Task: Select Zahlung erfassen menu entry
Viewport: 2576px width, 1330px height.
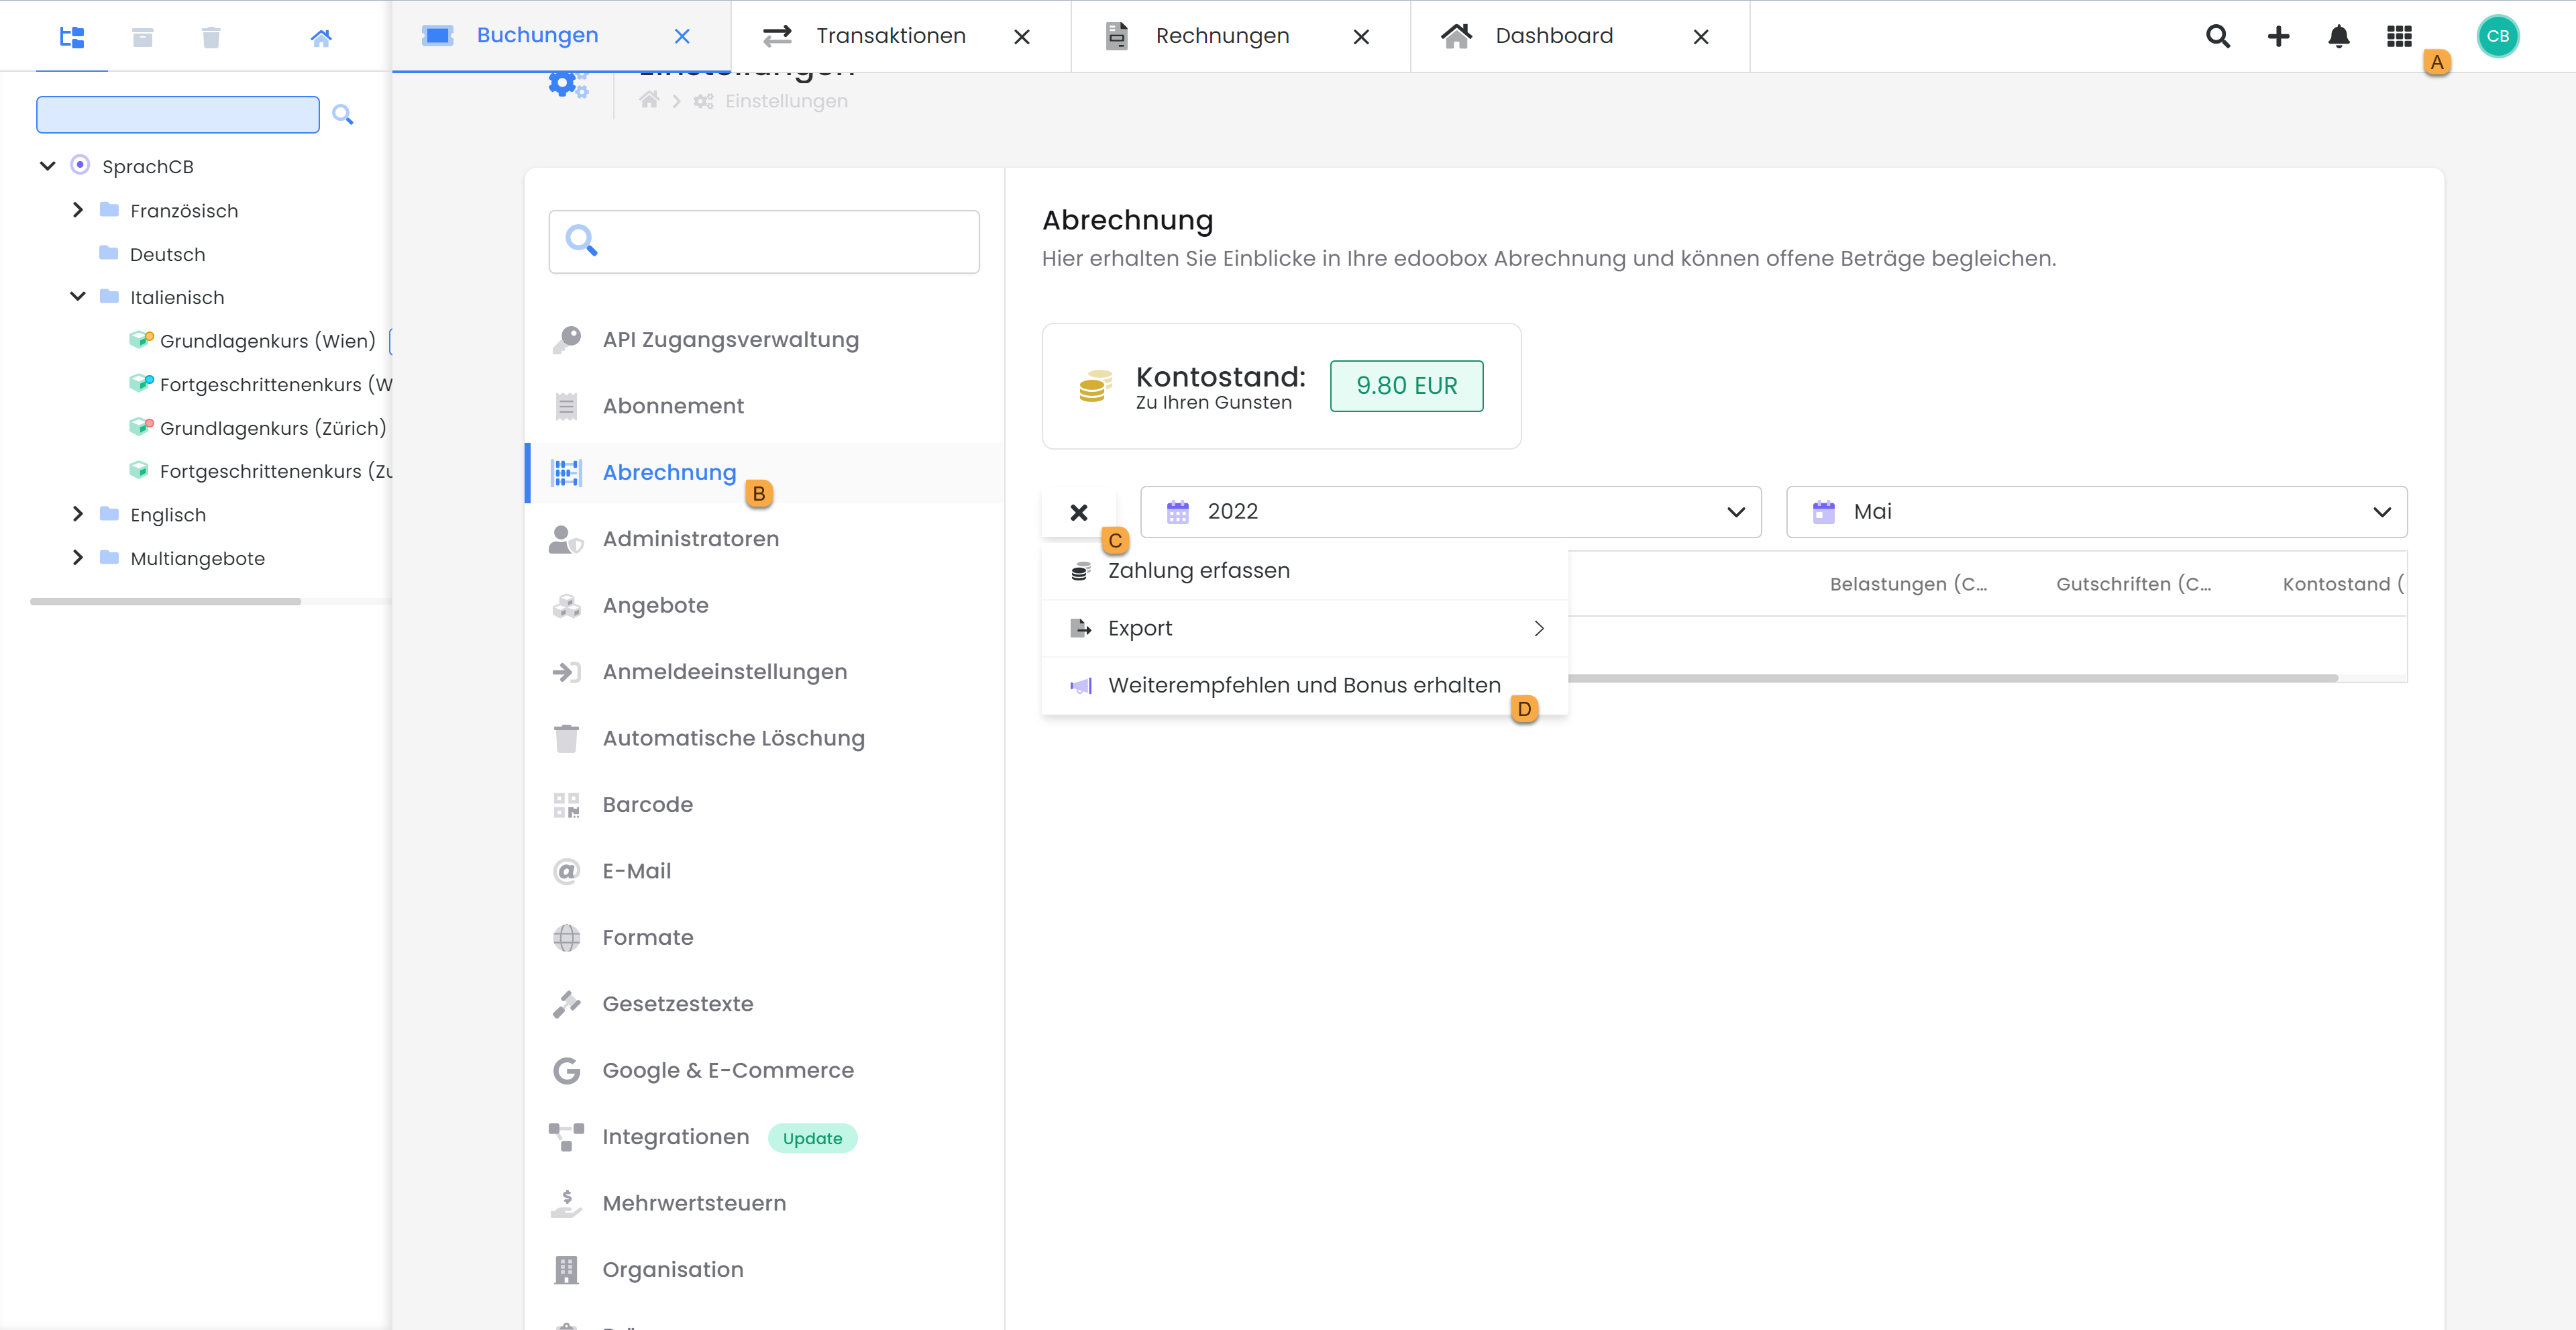Action: [x=1198, y=571]
